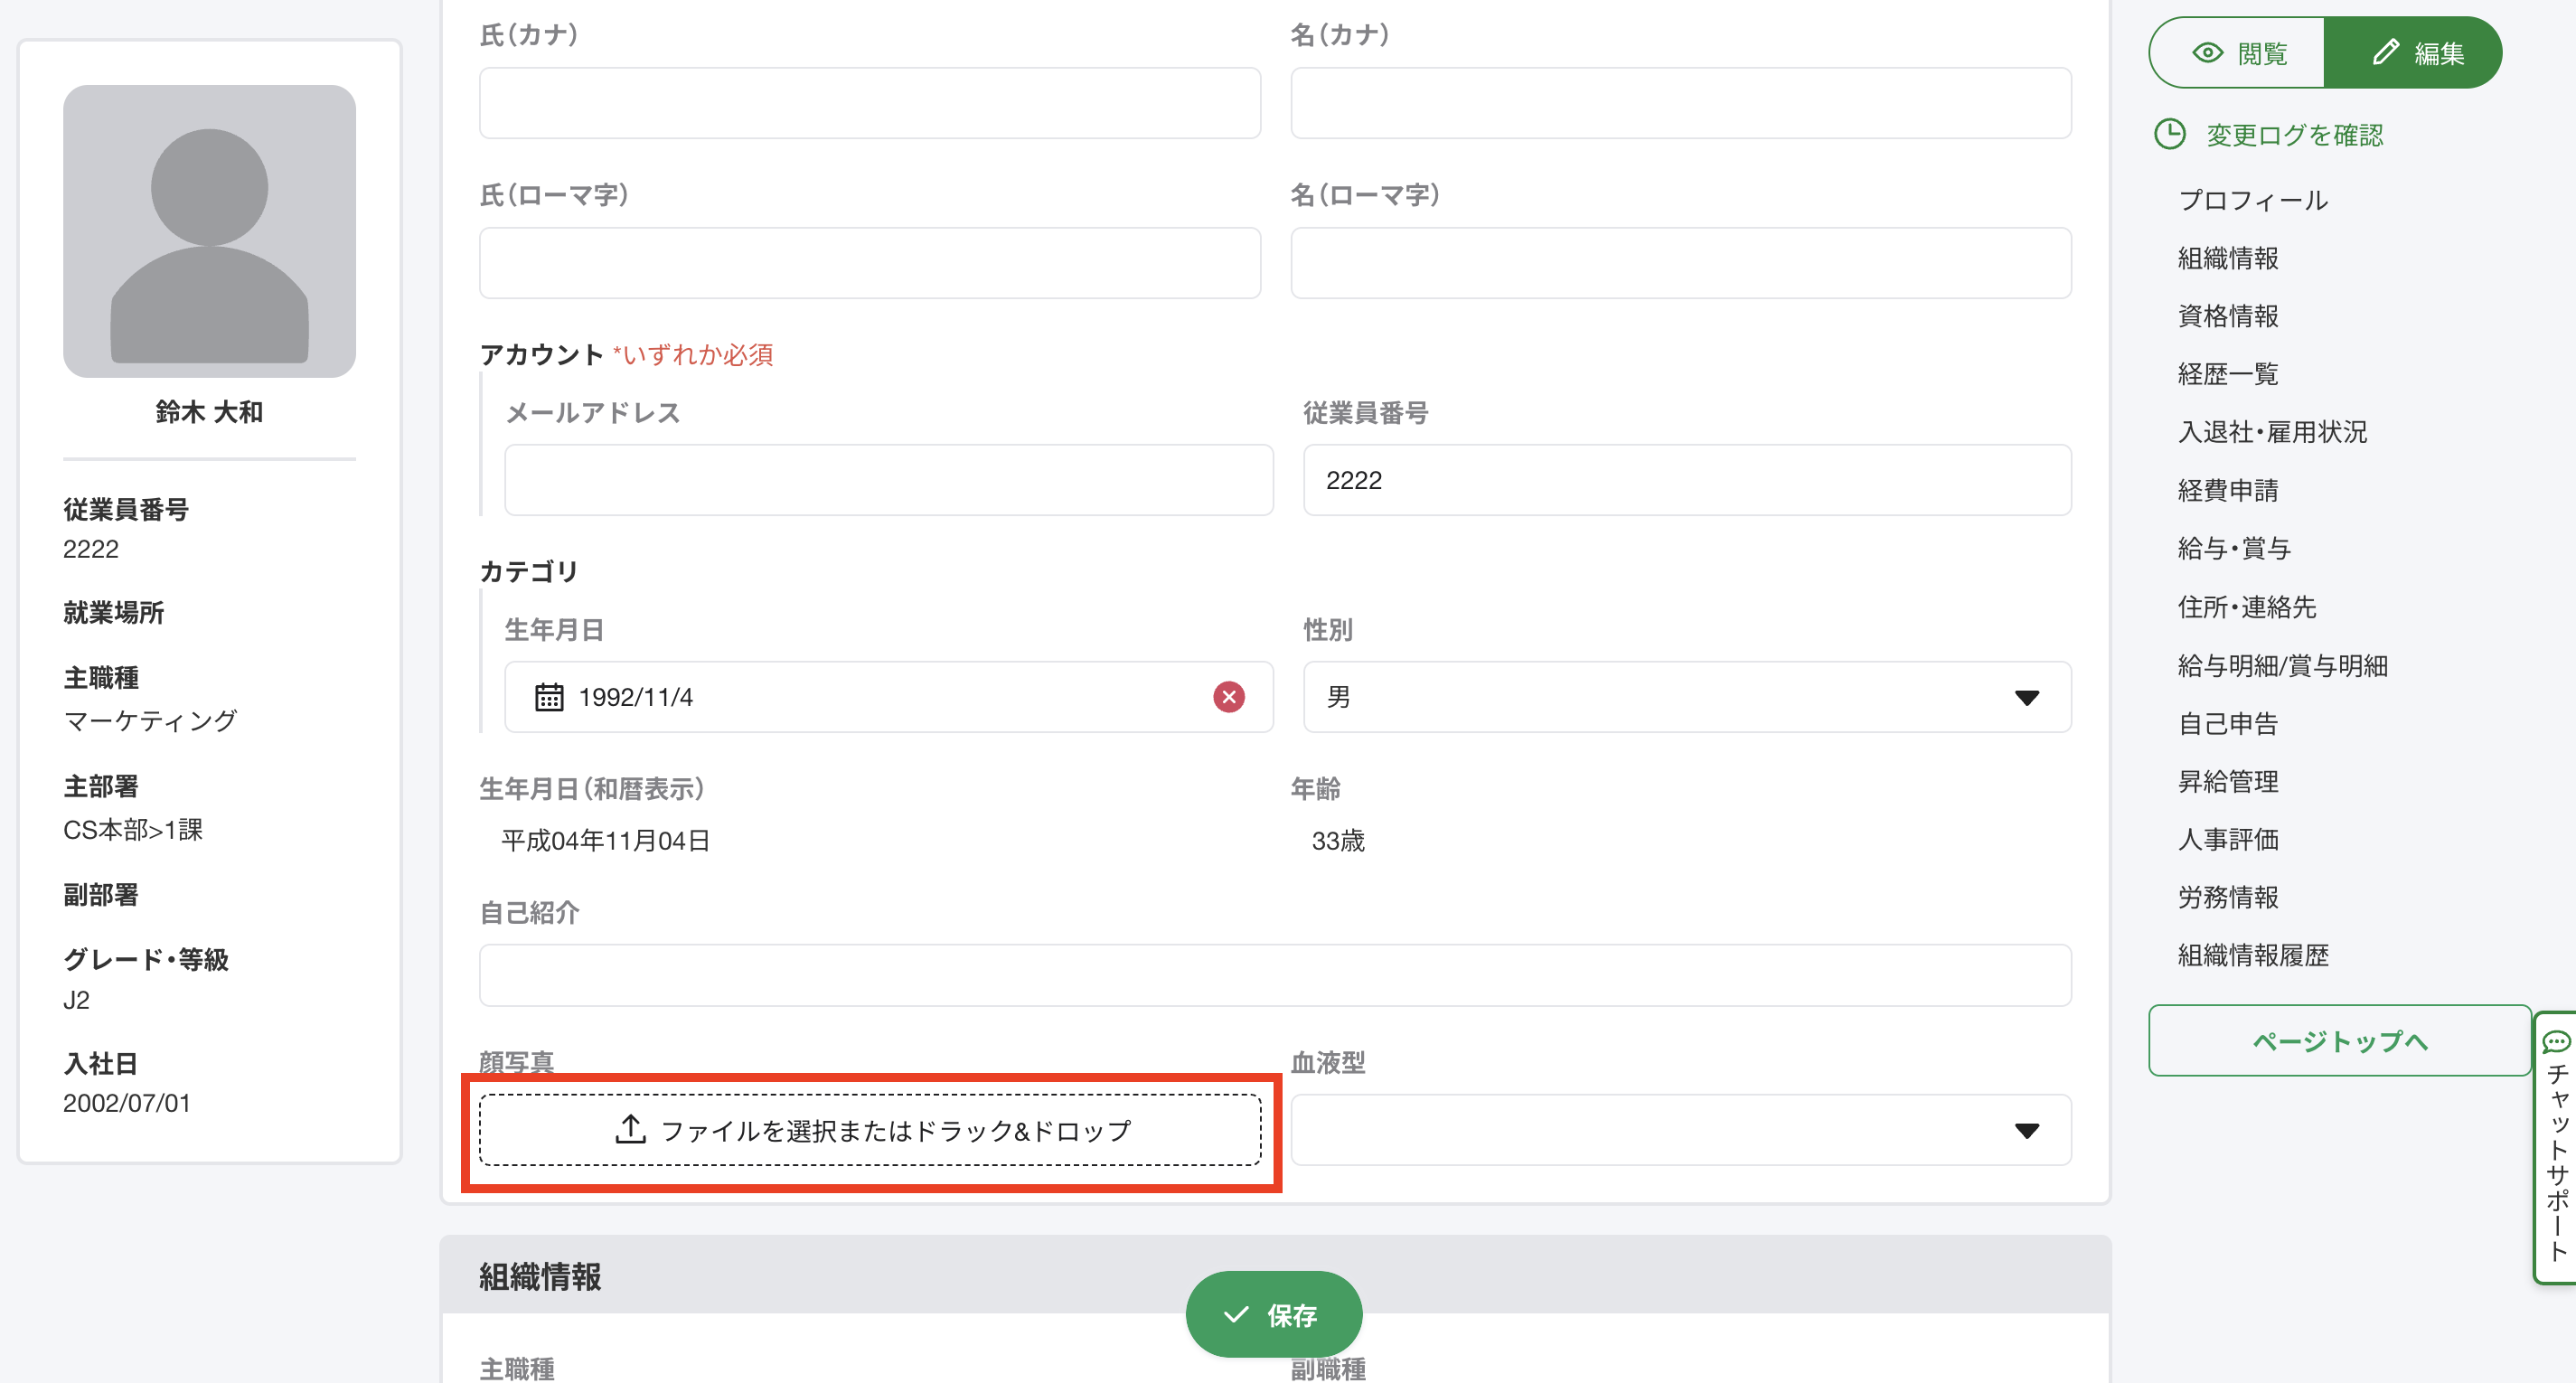
Task: Focus the メールアドレス input field
Action: [x=888, y=480]
